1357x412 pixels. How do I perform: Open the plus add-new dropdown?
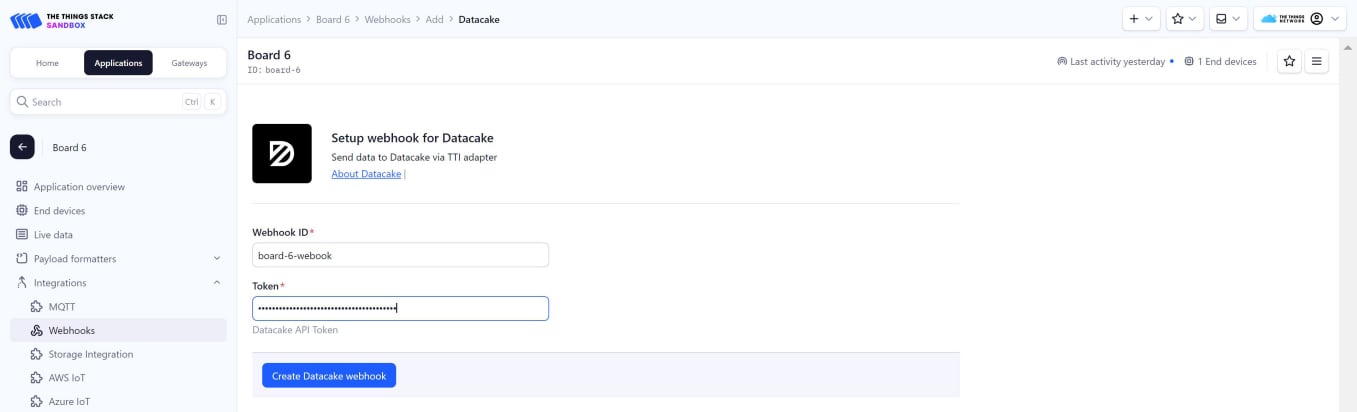1141,19
